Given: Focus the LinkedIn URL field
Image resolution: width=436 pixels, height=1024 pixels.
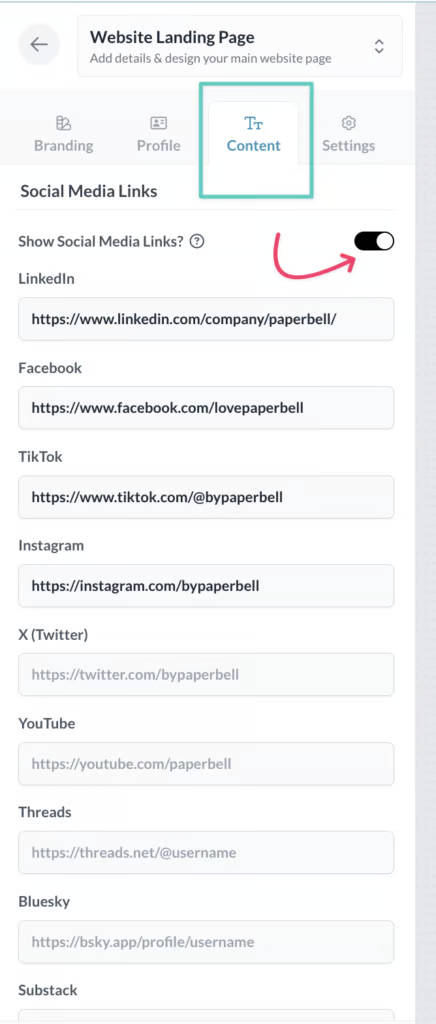Looking at the screenshot, I should 206,319.
